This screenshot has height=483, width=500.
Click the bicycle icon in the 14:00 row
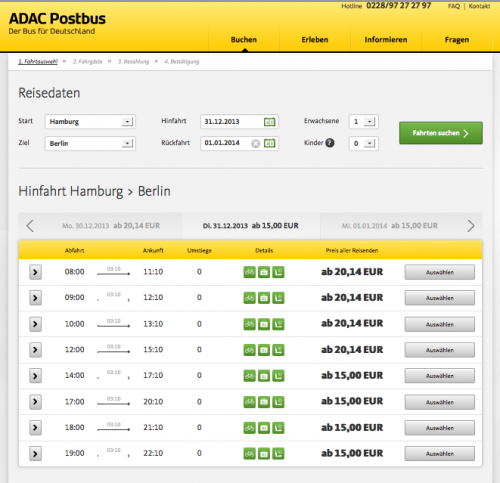point(249,376)
